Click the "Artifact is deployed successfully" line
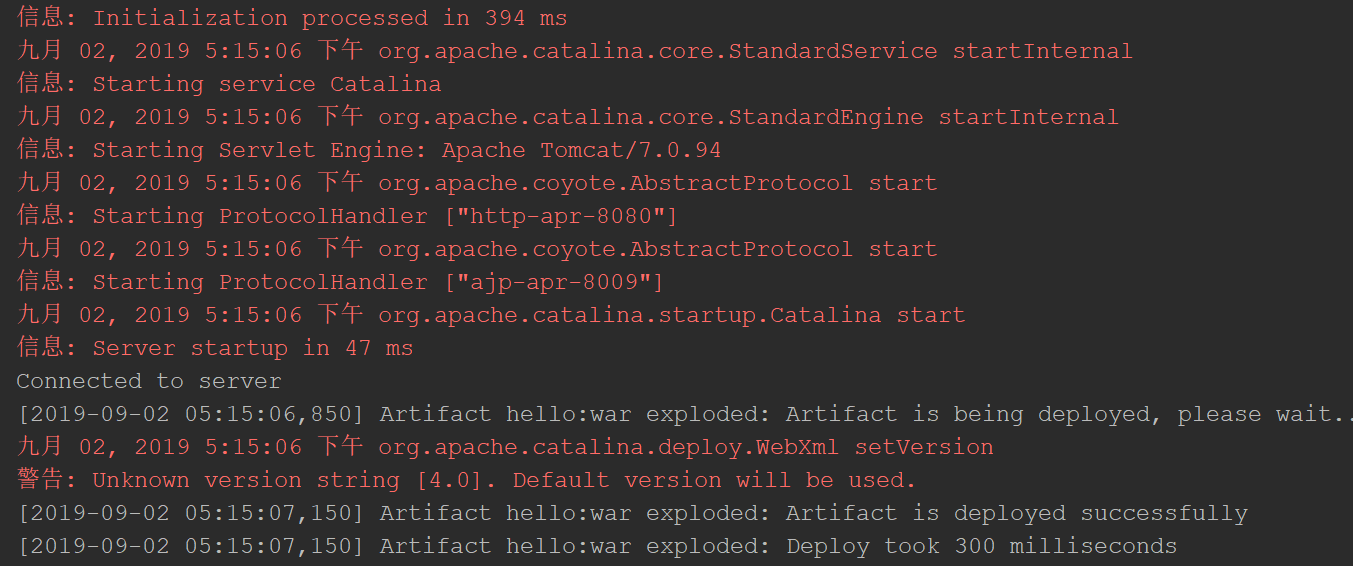This screenshot has width=1353, height=566. point(632,513)
